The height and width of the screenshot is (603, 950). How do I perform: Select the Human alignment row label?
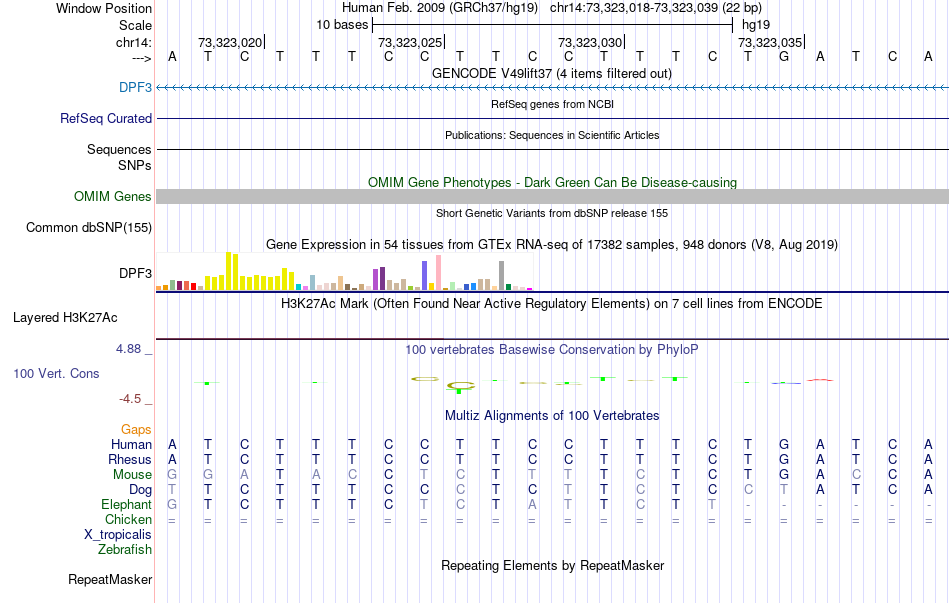tap(131, 444)
